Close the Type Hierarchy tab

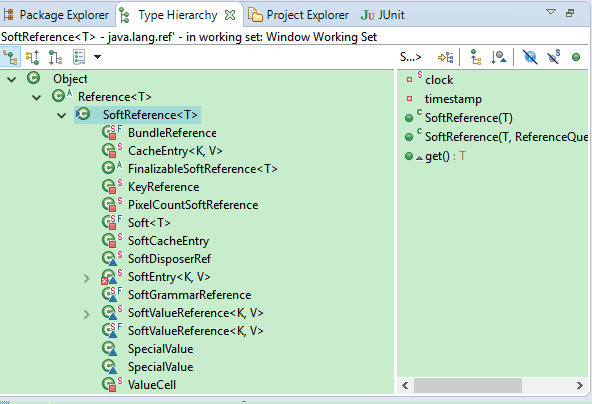click(230, 15)
